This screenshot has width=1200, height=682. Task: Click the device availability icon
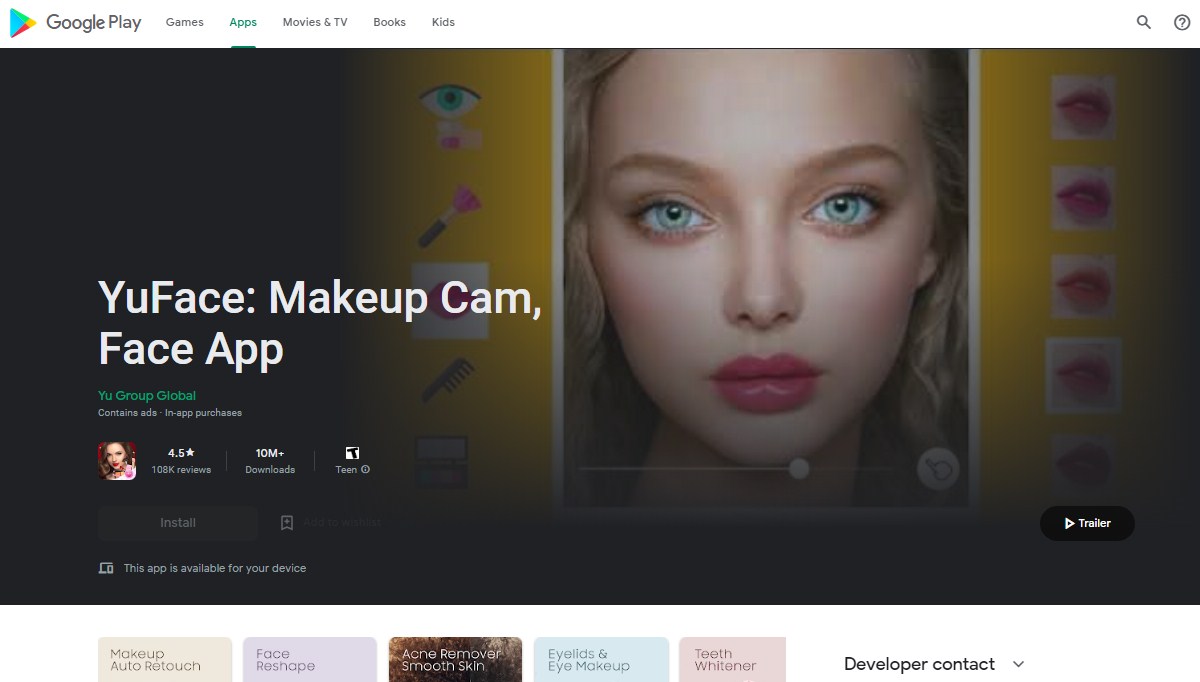coord(106,568)
